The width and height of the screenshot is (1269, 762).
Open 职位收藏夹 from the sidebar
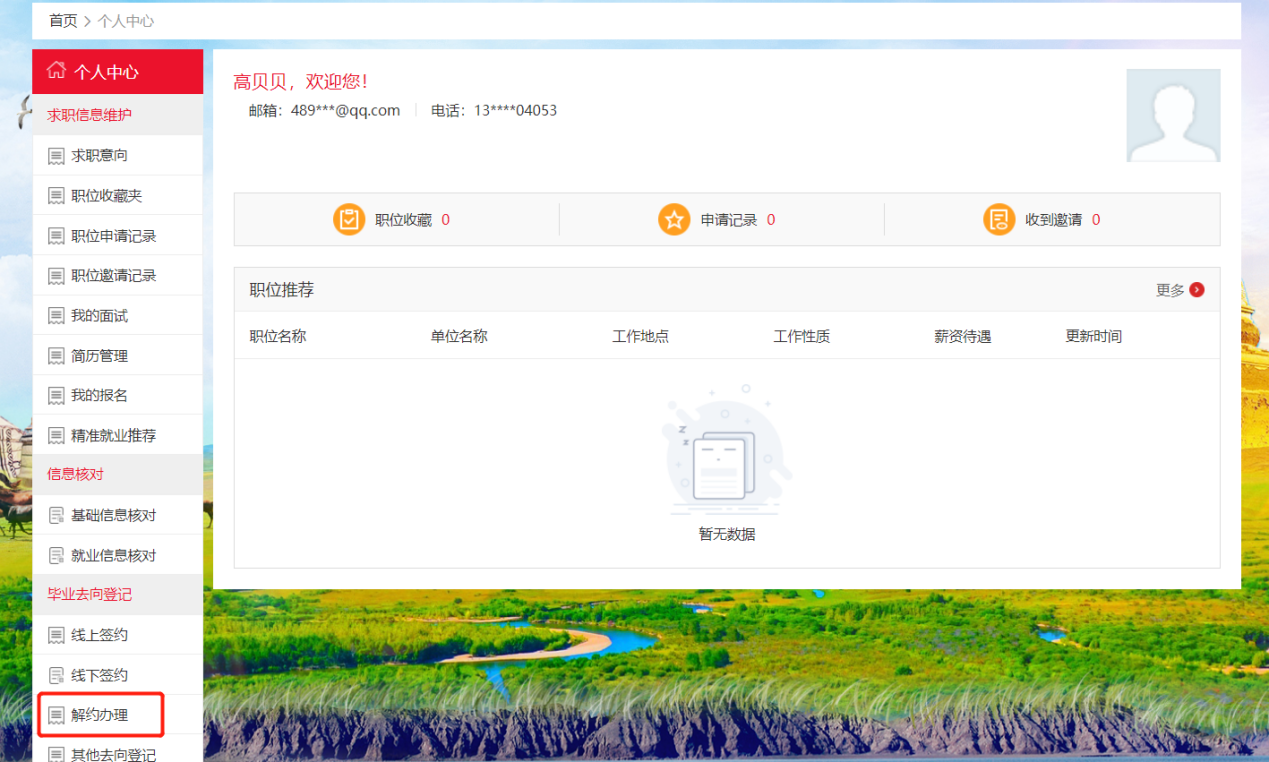click(x=106, y=196)
